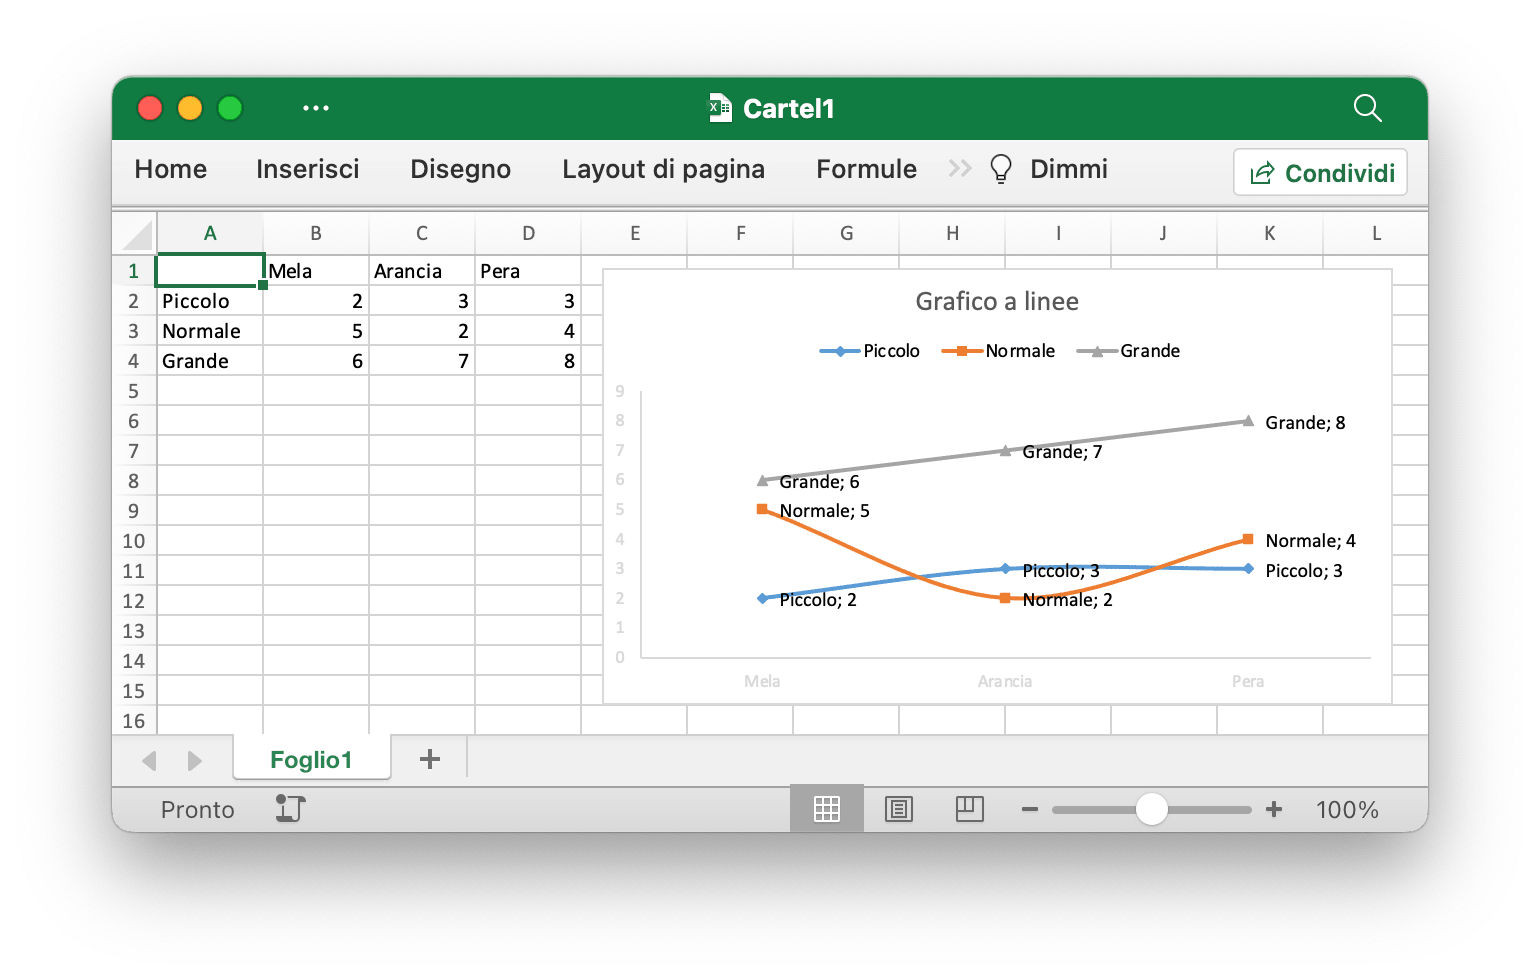Add a new sheet with plus button
The image size is (1540, 980).
(430, 759)
